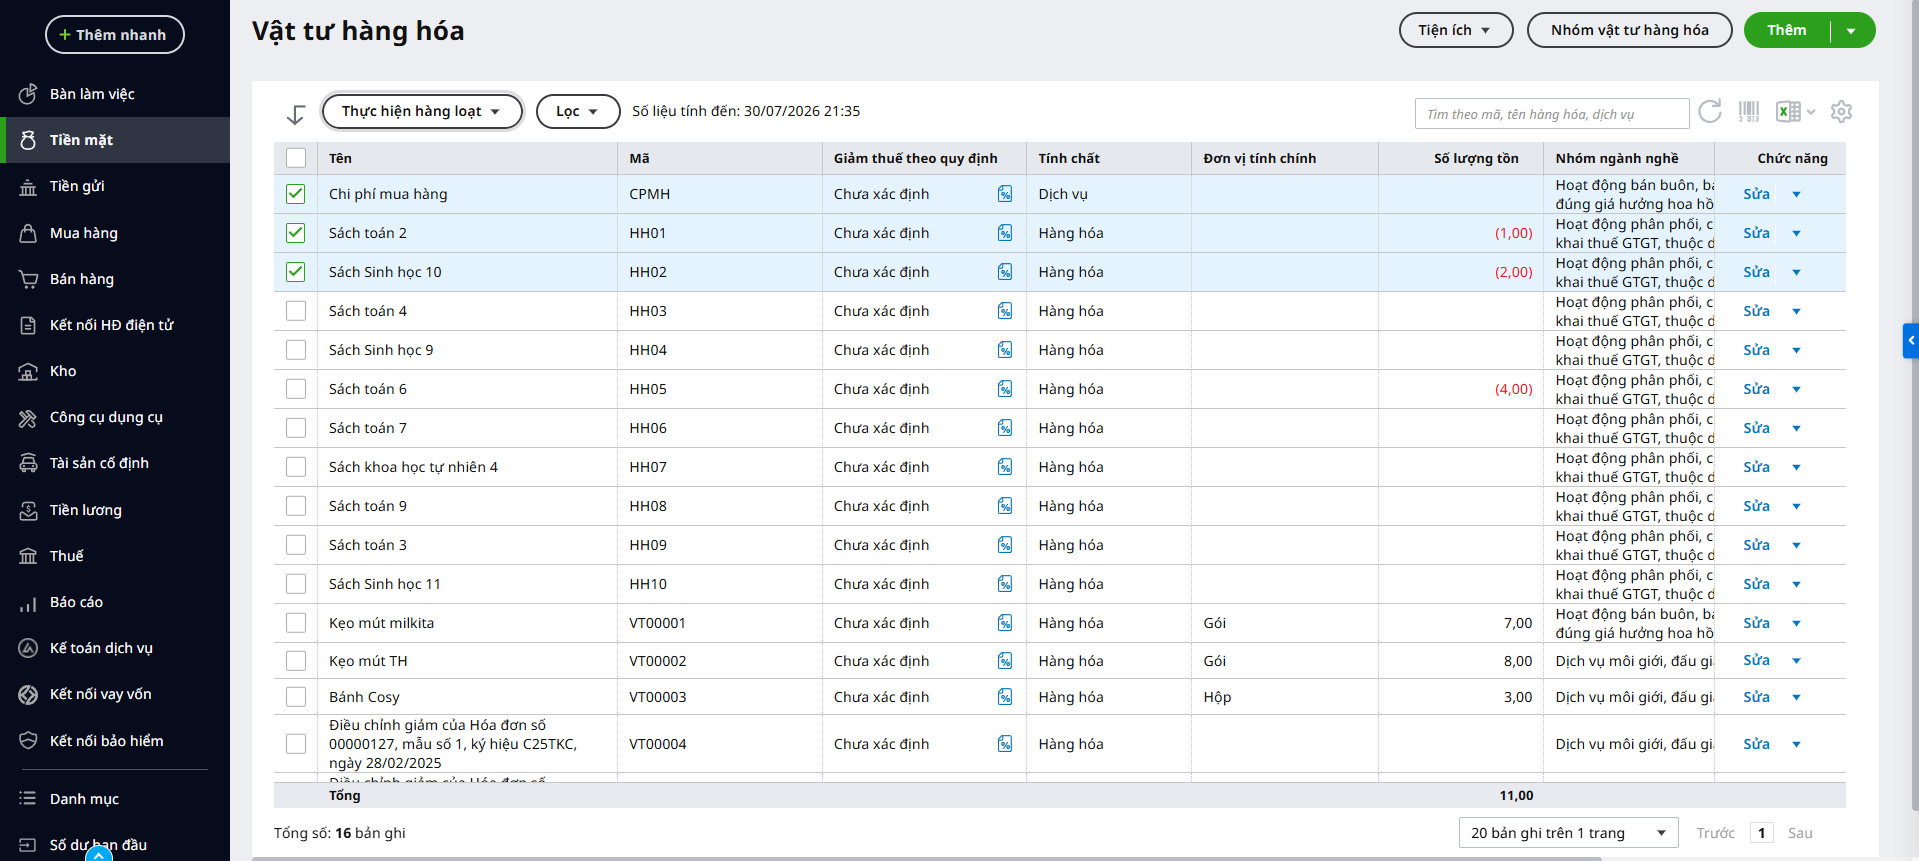Click the Tài sản cố định icon
Screen dimensions: 1919x861
(28, 463)
